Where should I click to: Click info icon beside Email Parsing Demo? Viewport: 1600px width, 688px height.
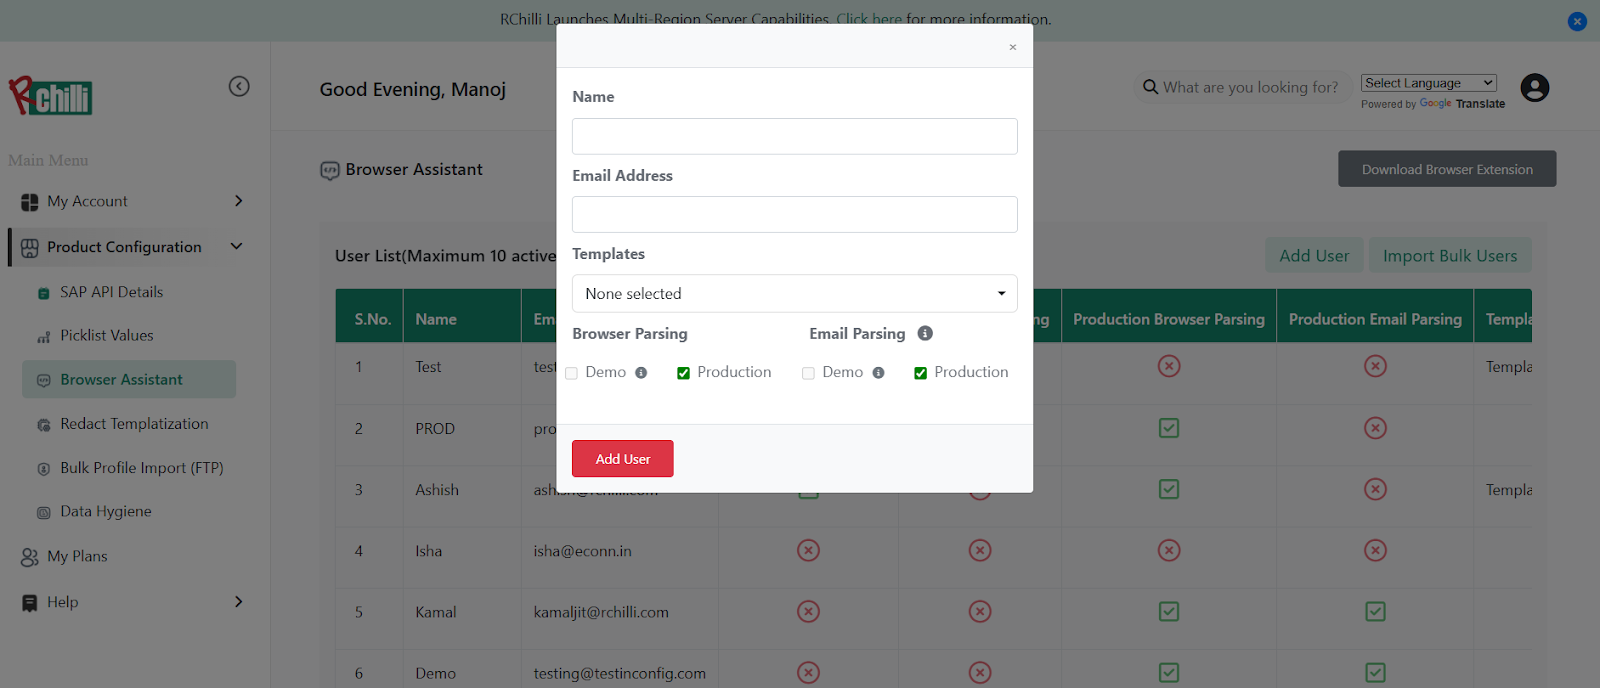pyautogui.click(x=878, y=373)
